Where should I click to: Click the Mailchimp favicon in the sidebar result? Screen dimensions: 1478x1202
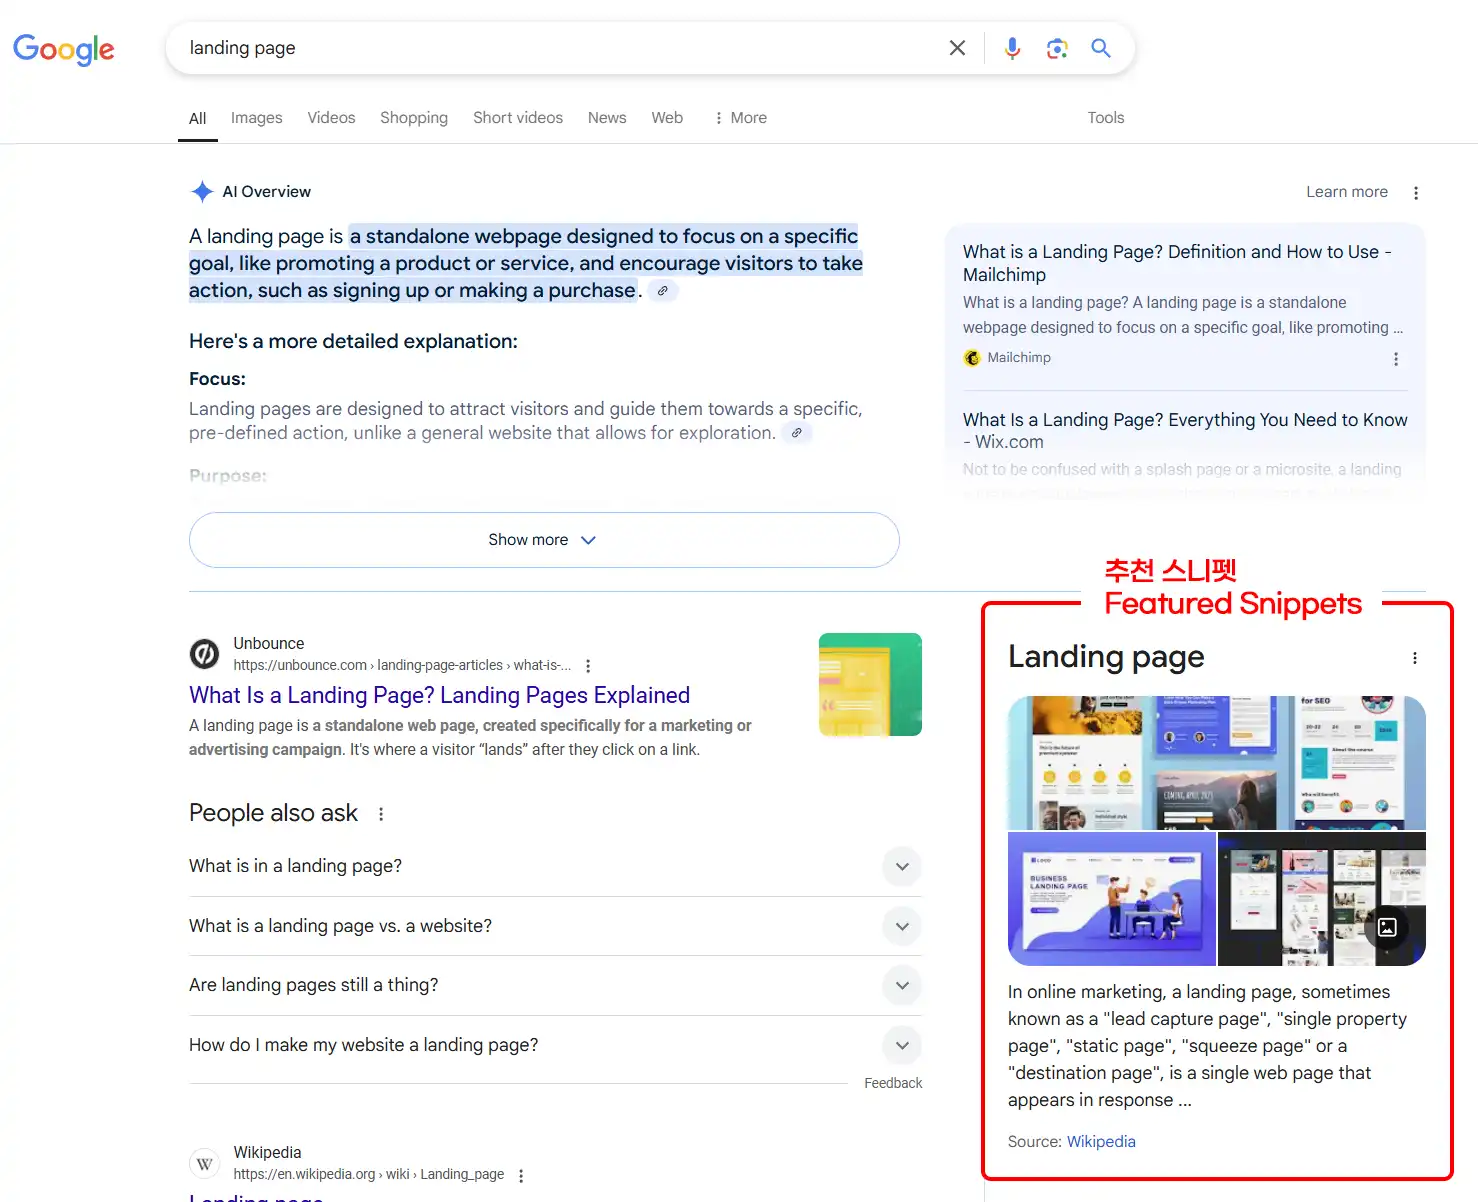pos(972,357)
